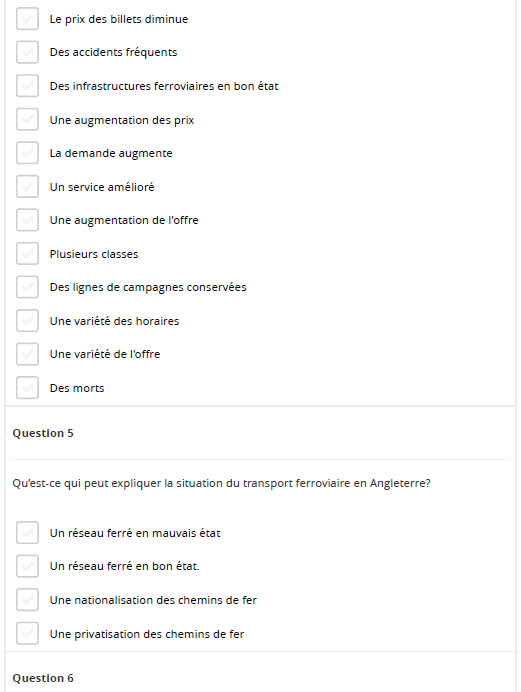Check 'Une privatisation des chemins de fer'
Screen dimensions: 521x692
coord(27,634)
